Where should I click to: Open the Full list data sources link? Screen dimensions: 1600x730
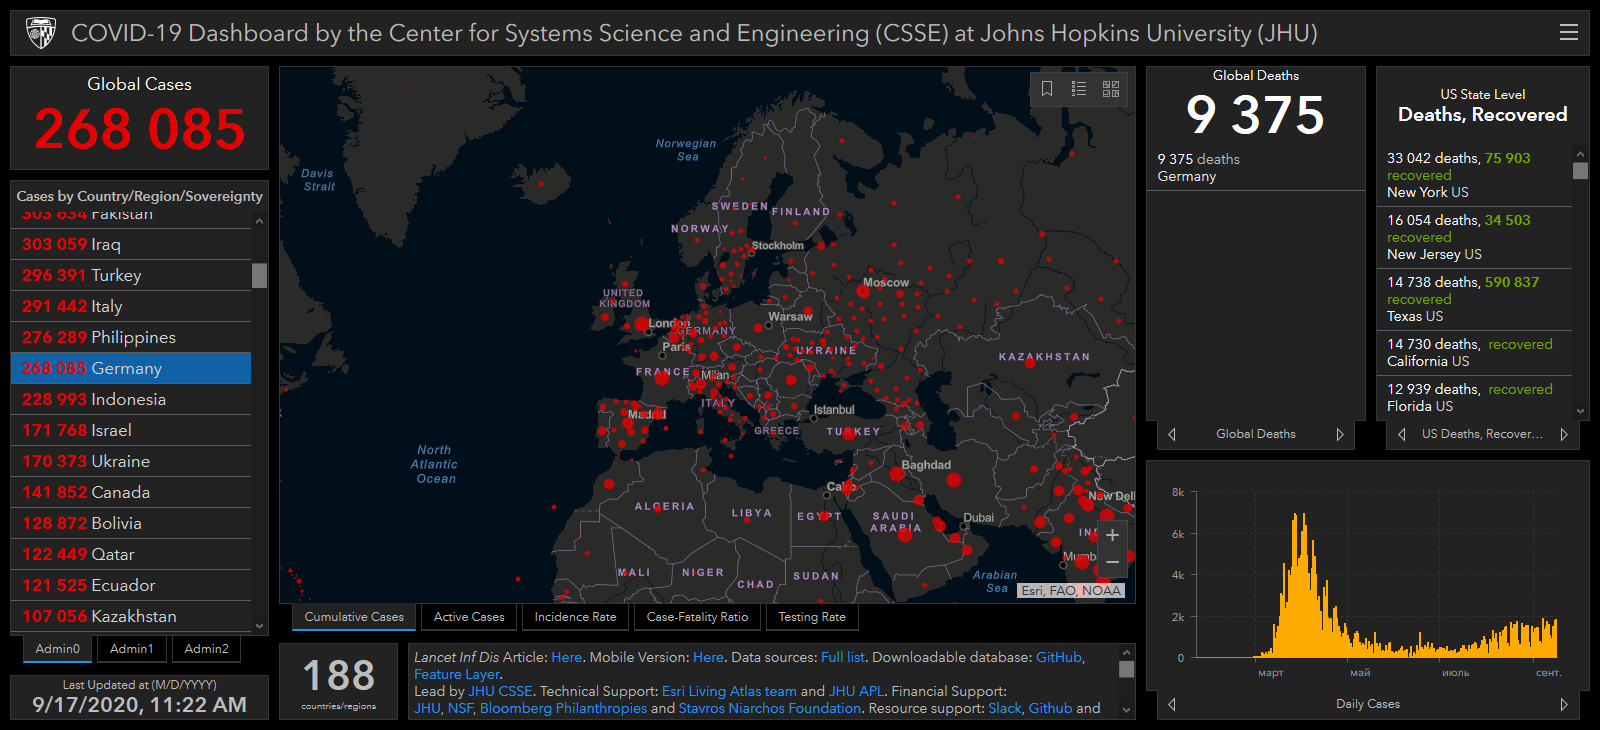click(x=842, y=657)
